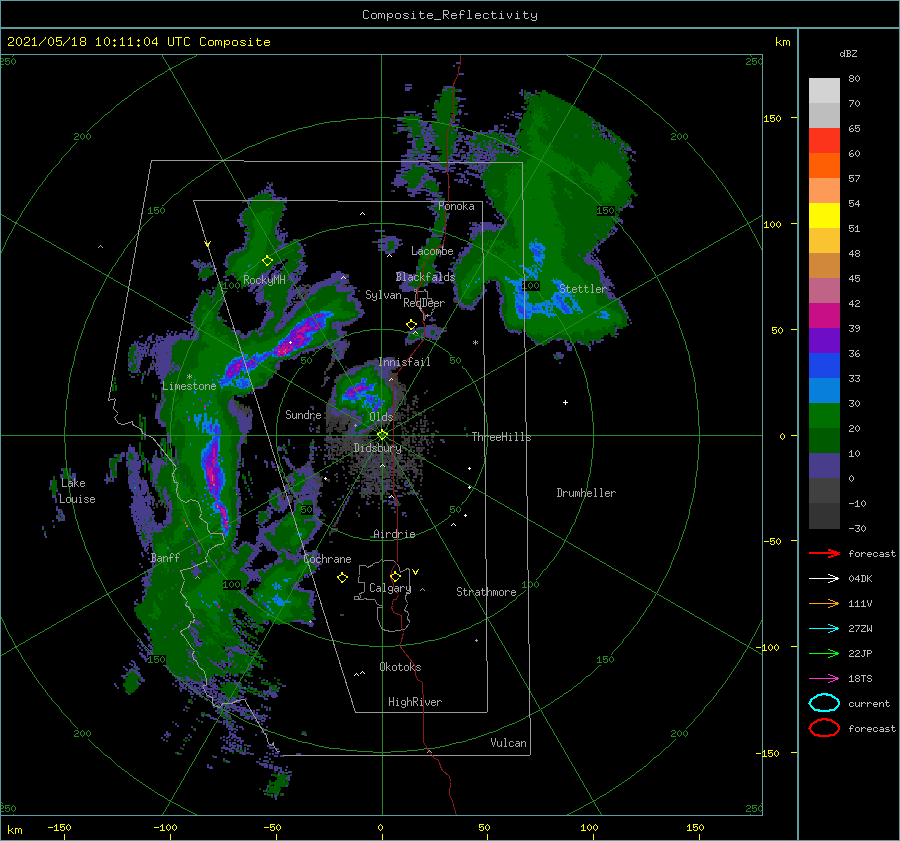Click the Sylvan label

click(383, 295)
